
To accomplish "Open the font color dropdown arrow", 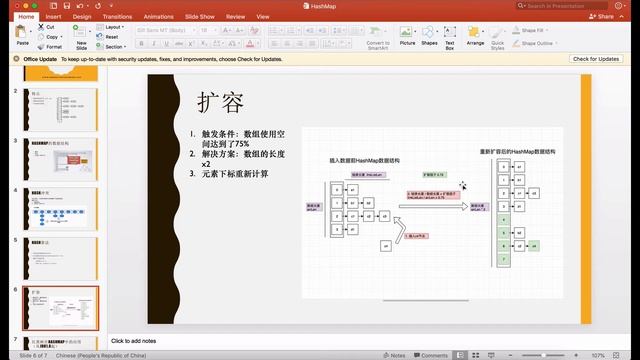I will tap(258, 44).
